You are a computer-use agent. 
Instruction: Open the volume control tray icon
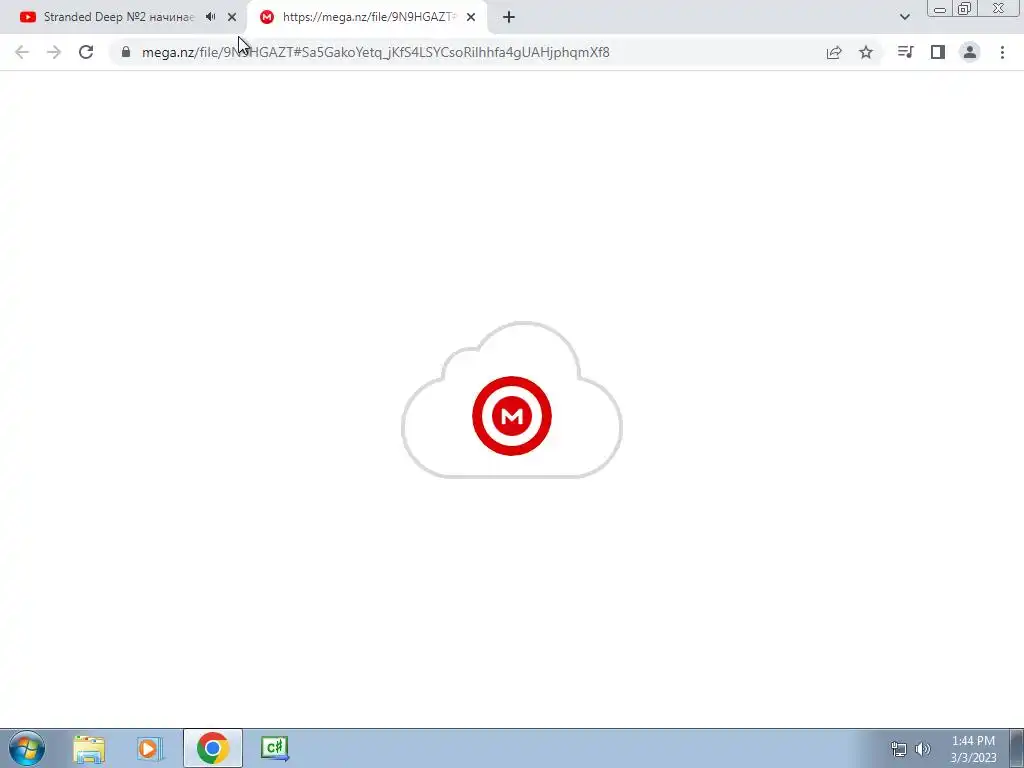click(x=923, y=749)
